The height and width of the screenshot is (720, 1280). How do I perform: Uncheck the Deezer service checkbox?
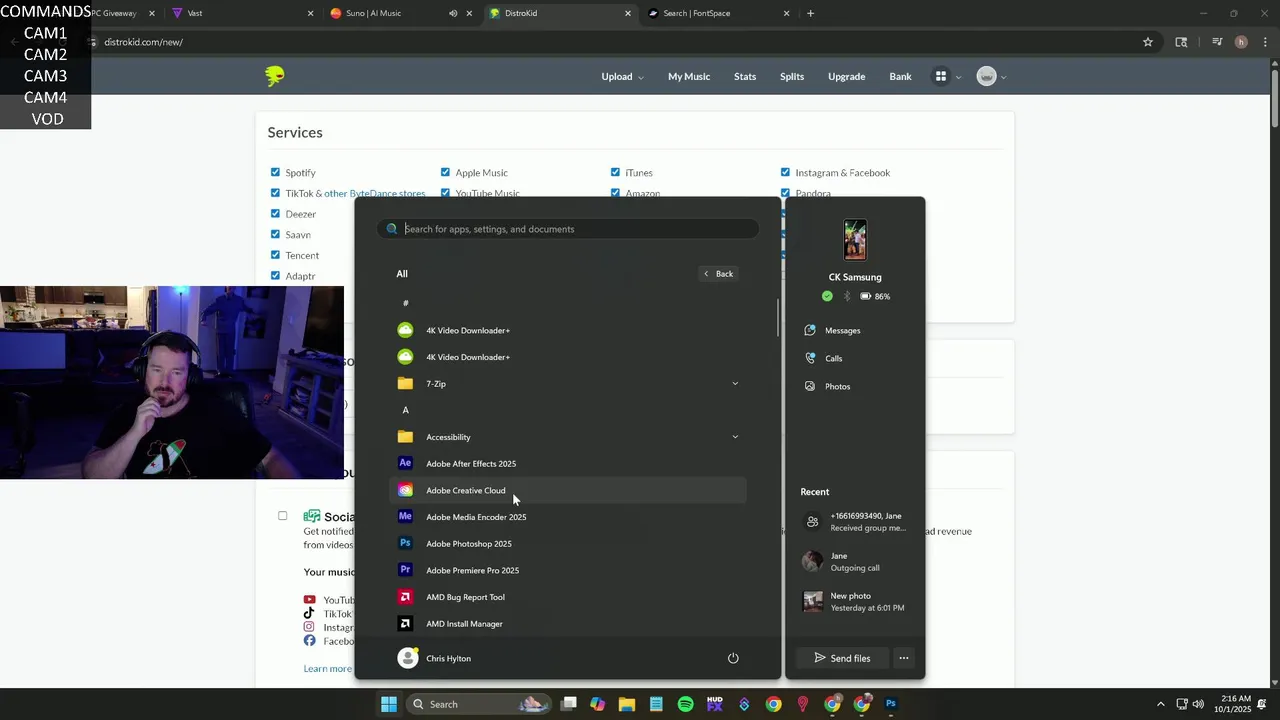point(275,213)
